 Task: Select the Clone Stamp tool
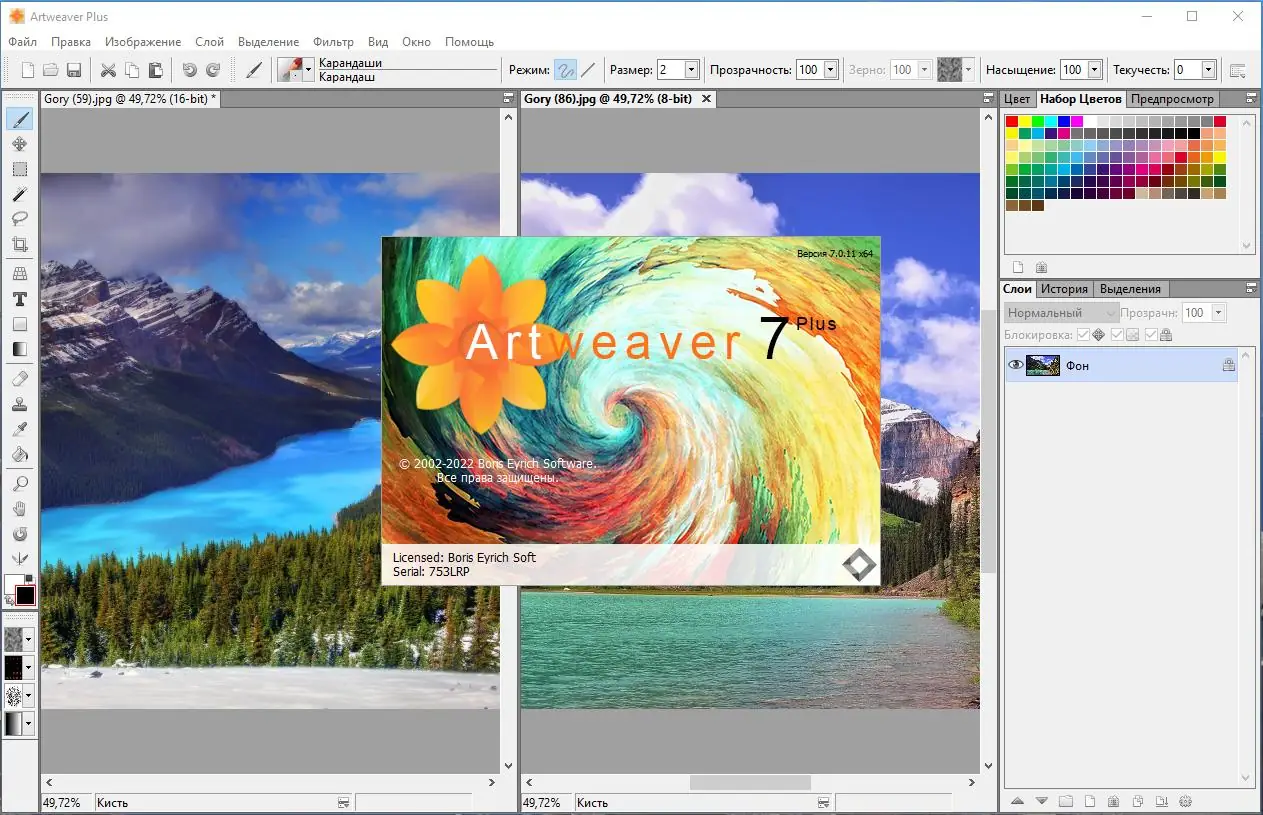tap(20, 404)
